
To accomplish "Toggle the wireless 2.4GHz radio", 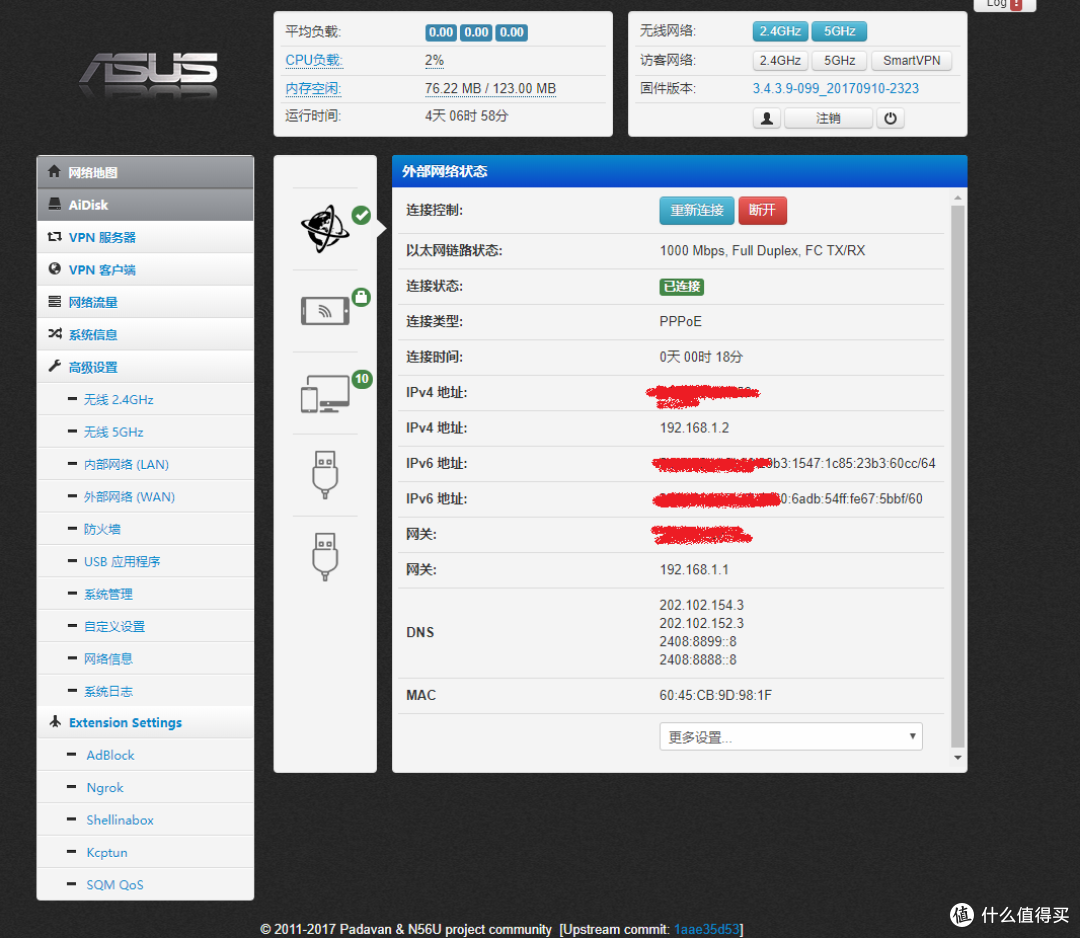I will (x=780, y=31).
